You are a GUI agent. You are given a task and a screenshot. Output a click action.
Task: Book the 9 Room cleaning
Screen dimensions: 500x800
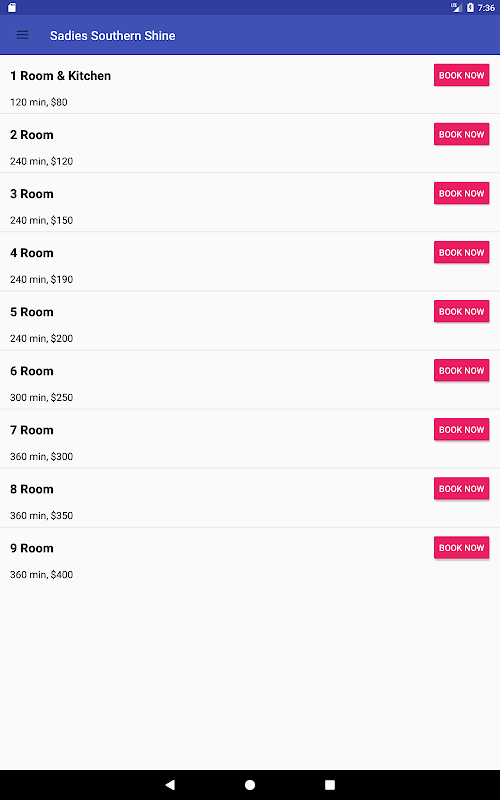tap(461, 547)
